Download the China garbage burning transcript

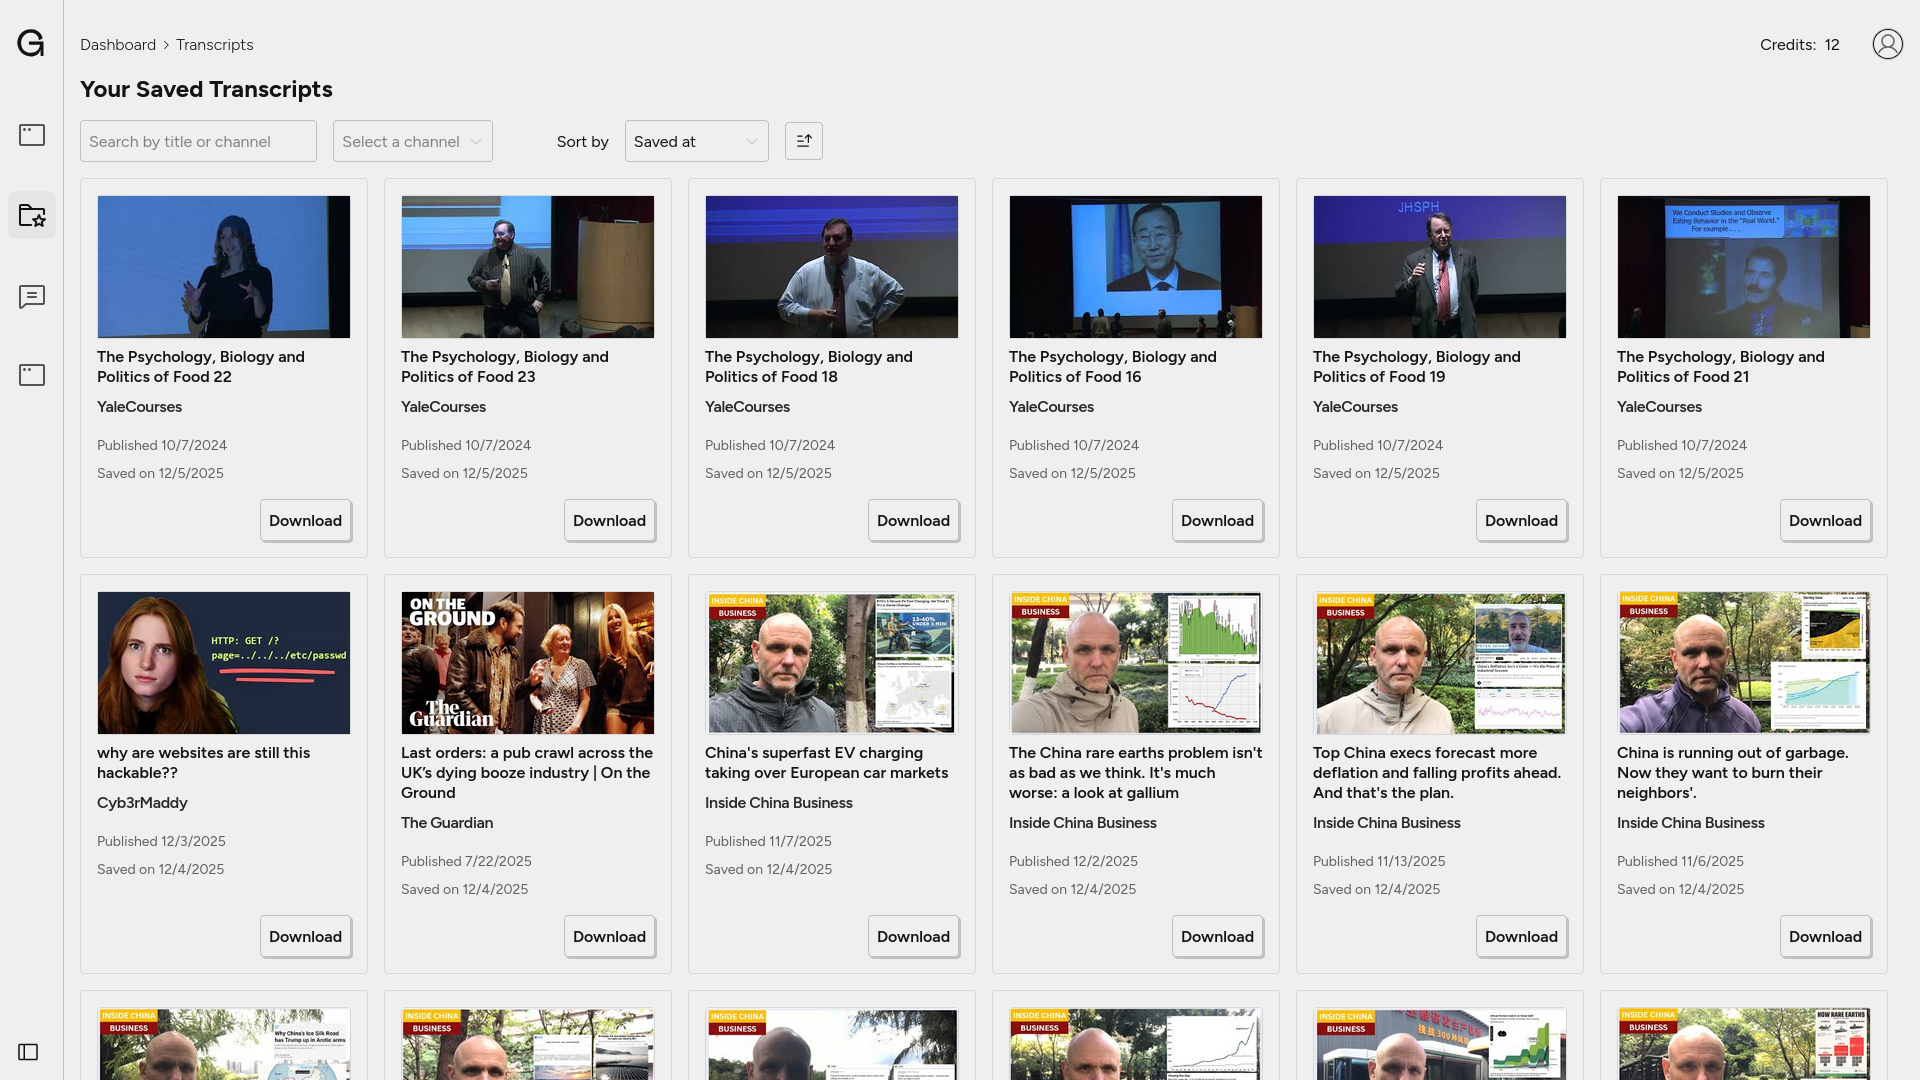pyautogui.click(x=1824, y=937)
